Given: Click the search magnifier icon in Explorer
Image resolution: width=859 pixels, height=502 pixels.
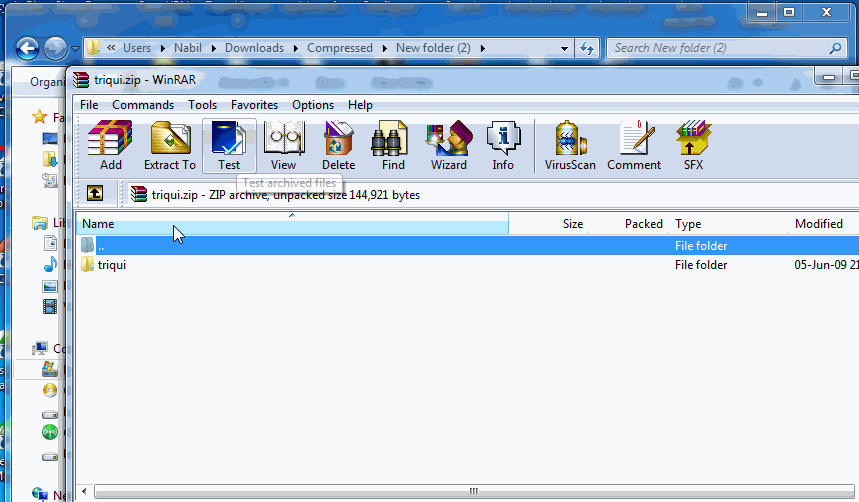Looking at the screenshot, I should pos(835,48).
